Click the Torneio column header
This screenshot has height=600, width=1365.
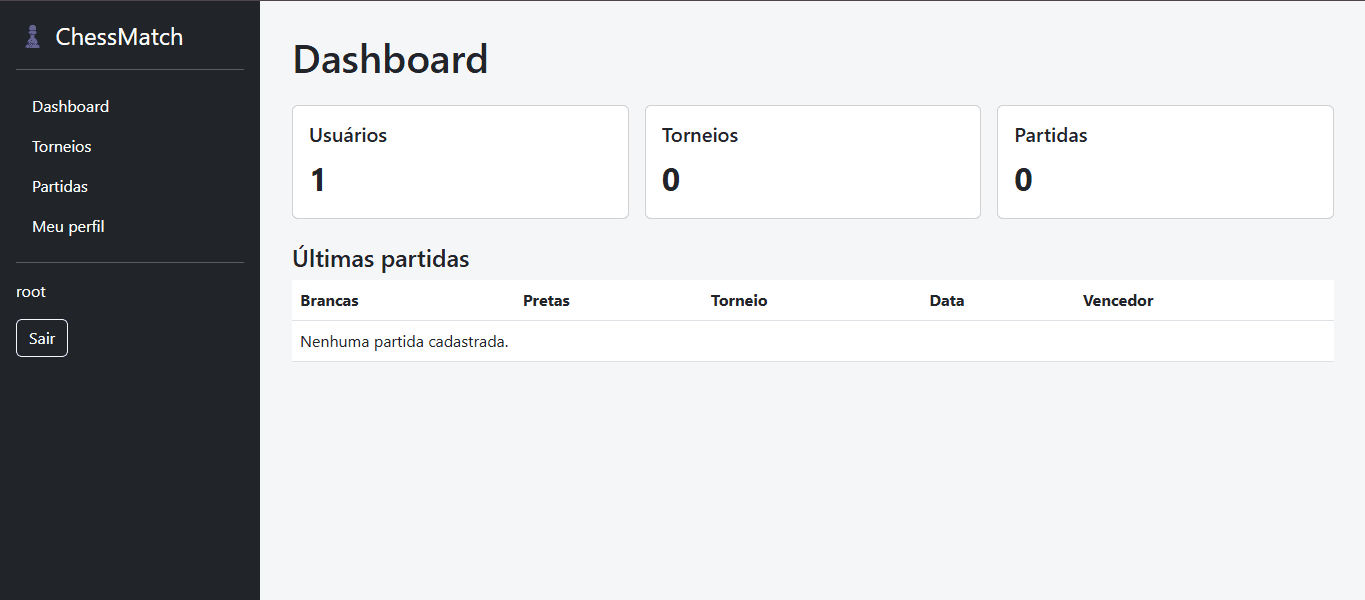(x=739, y=300)
